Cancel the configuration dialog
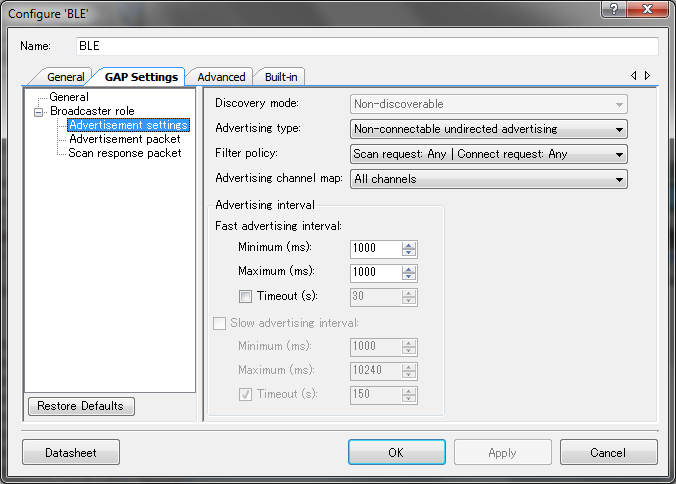The width and height of the screenshot is (676, 484). point(609,452)
